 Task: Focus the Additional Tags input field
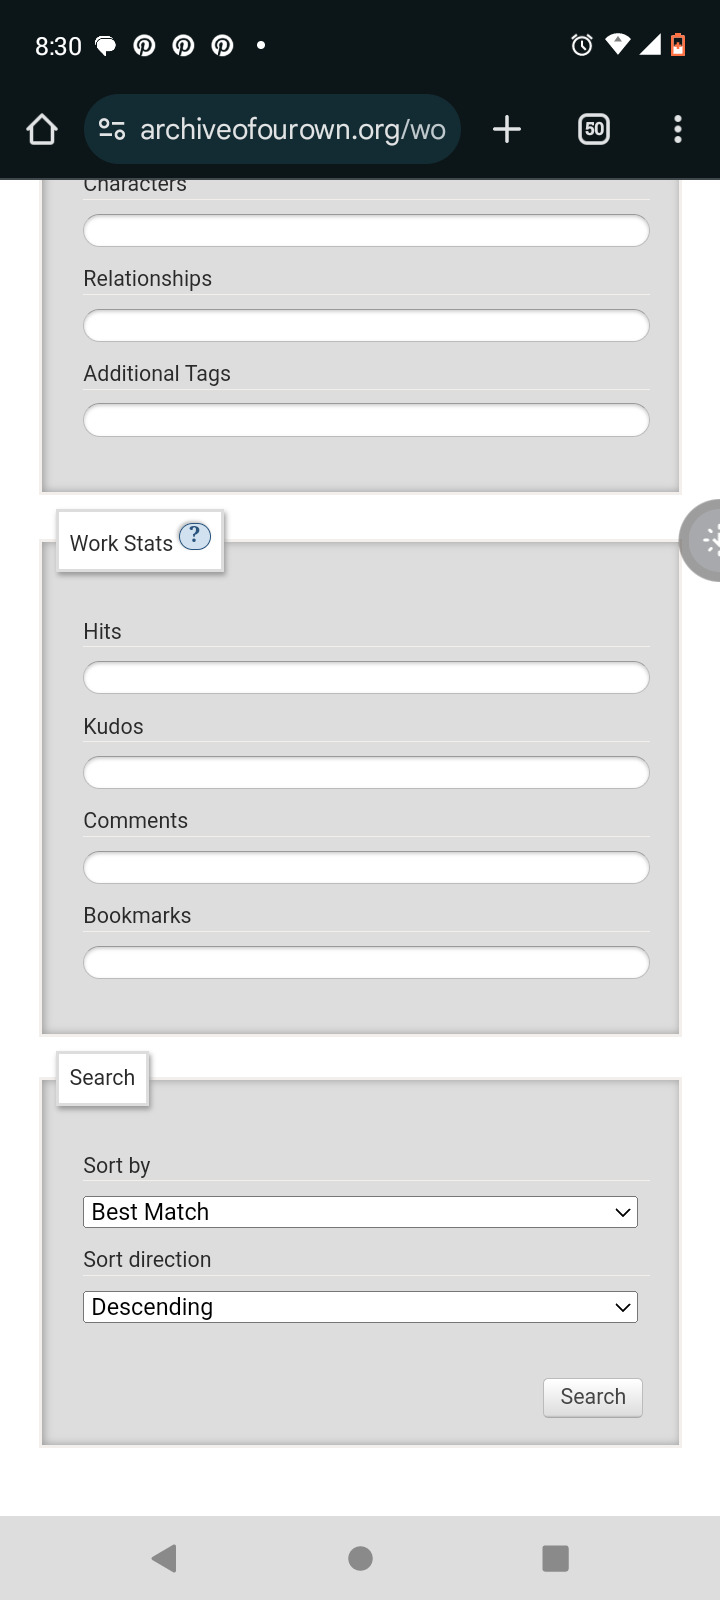[x=366, y=420]
